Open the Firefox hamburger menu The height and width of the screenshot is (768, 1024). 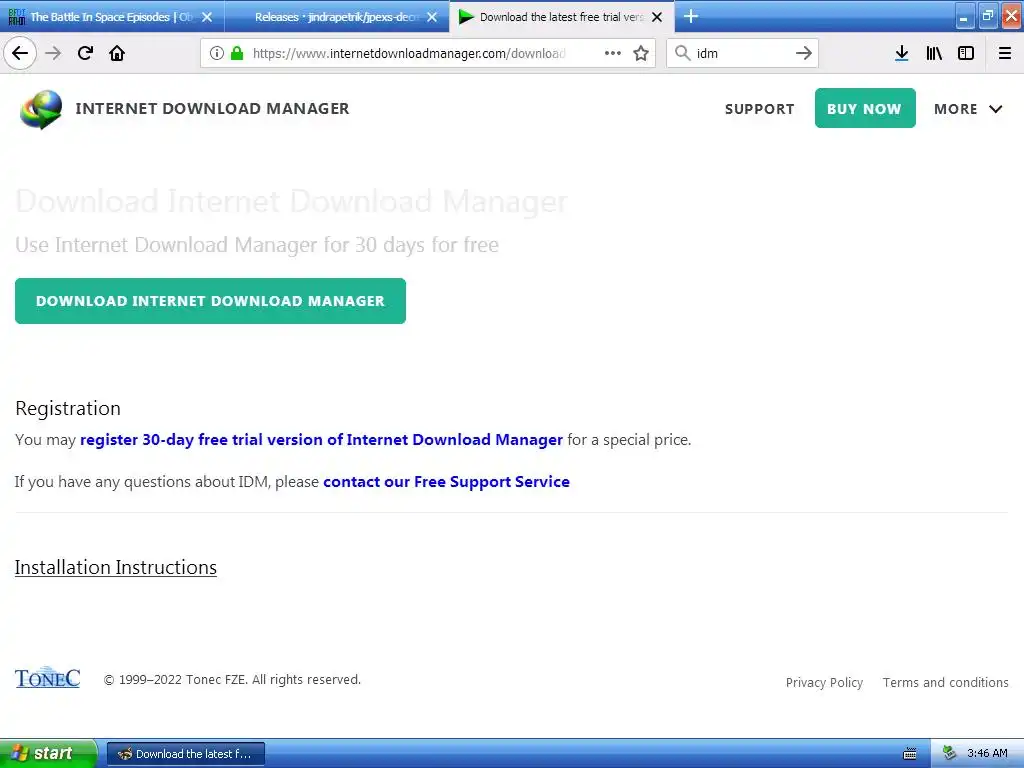tap(1005, 53)
